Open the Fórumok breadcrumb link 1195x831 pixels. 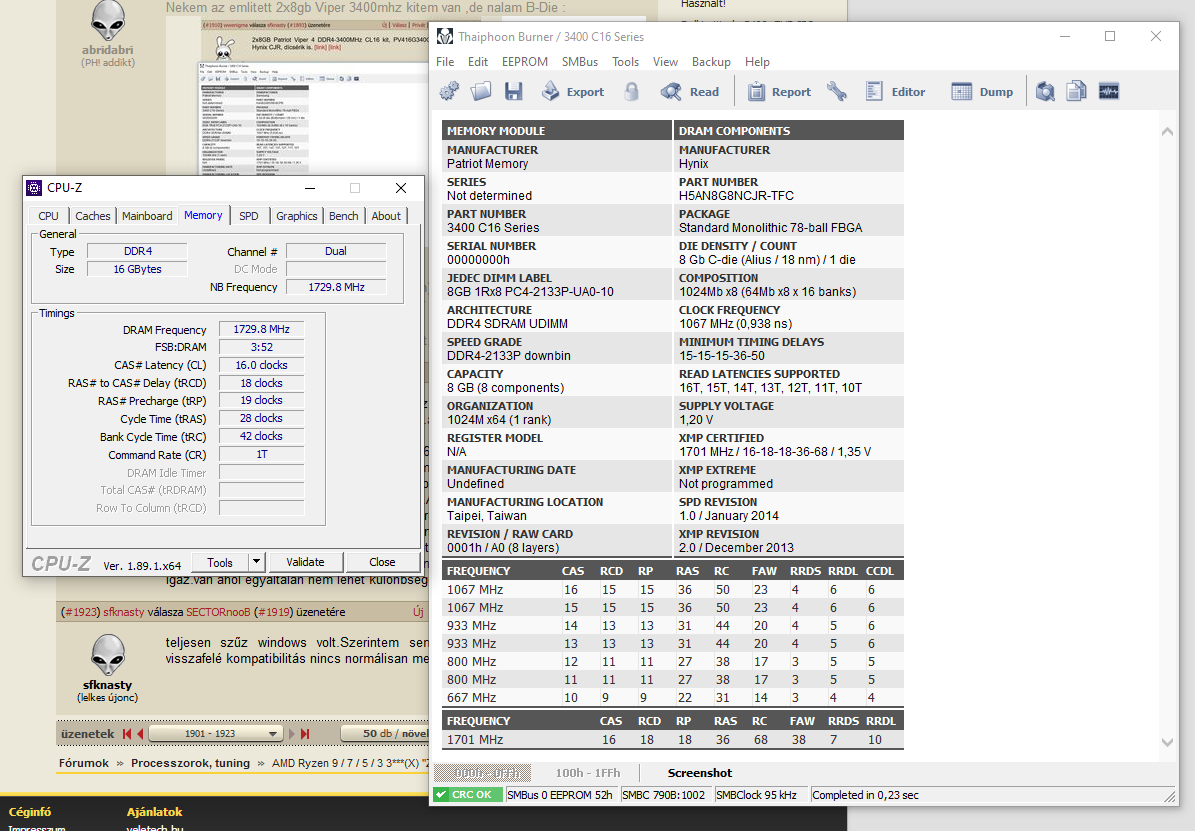pyautogui.click(x=84, y=763)
